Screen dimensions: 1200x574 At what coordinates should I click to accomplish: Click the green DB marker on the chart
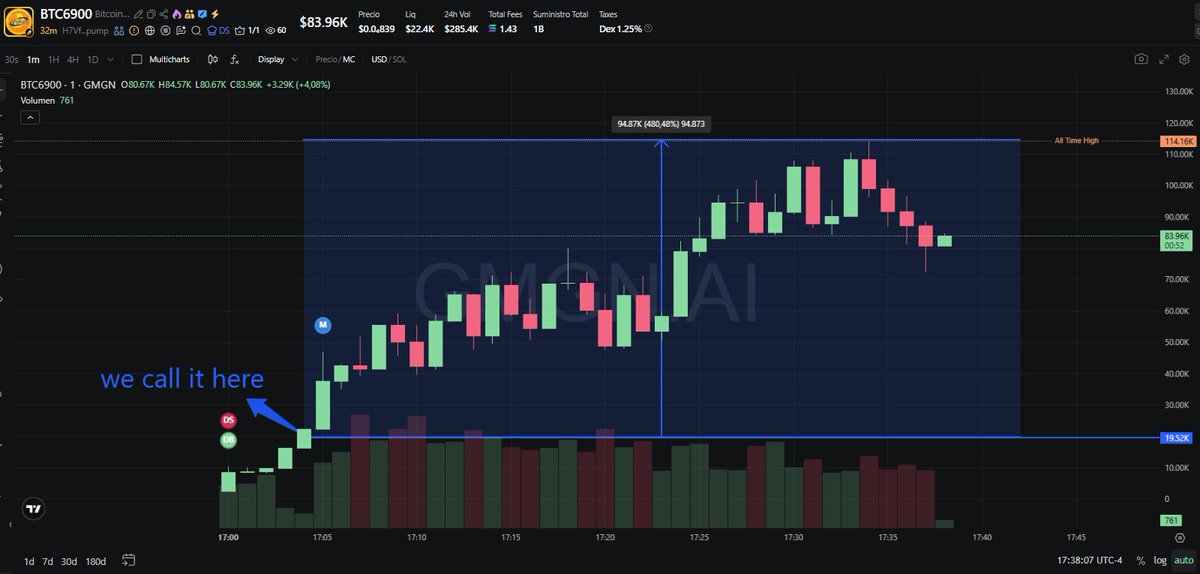pyautogui.click(x=229, y=440)
